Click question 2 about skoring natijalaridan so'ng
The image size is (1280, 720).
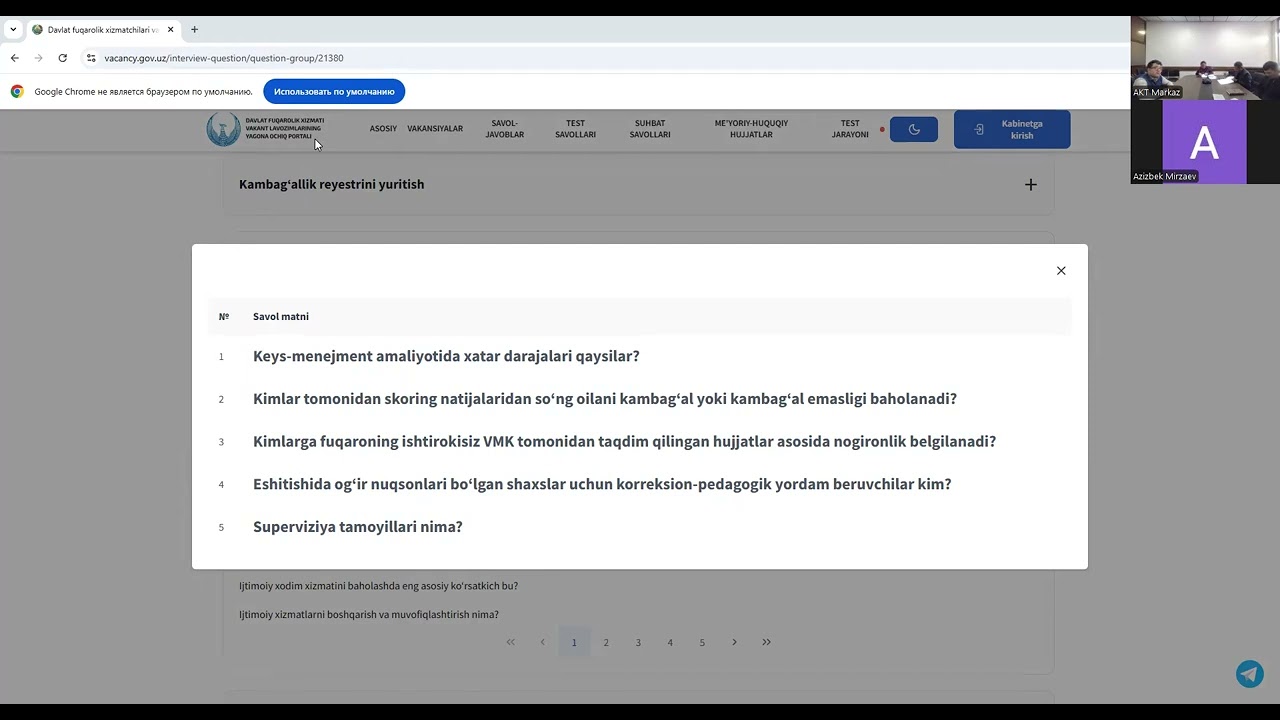click(x=605, y=399)
